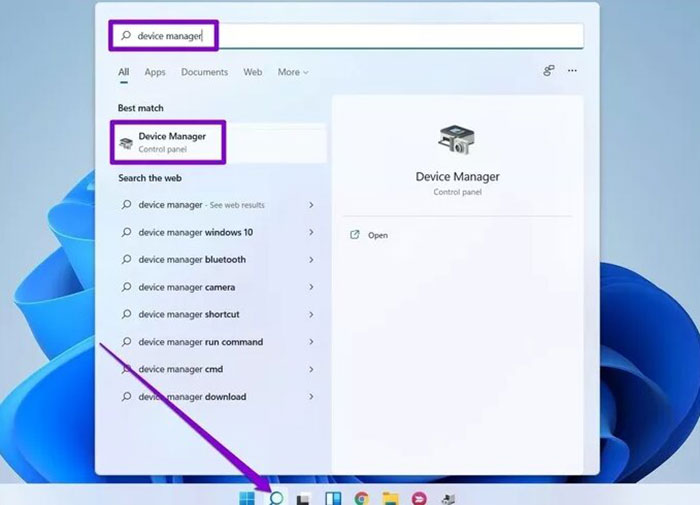Click Open in the preview pane
The width and height of the screenshot is (700, 505).
point(378,235)
